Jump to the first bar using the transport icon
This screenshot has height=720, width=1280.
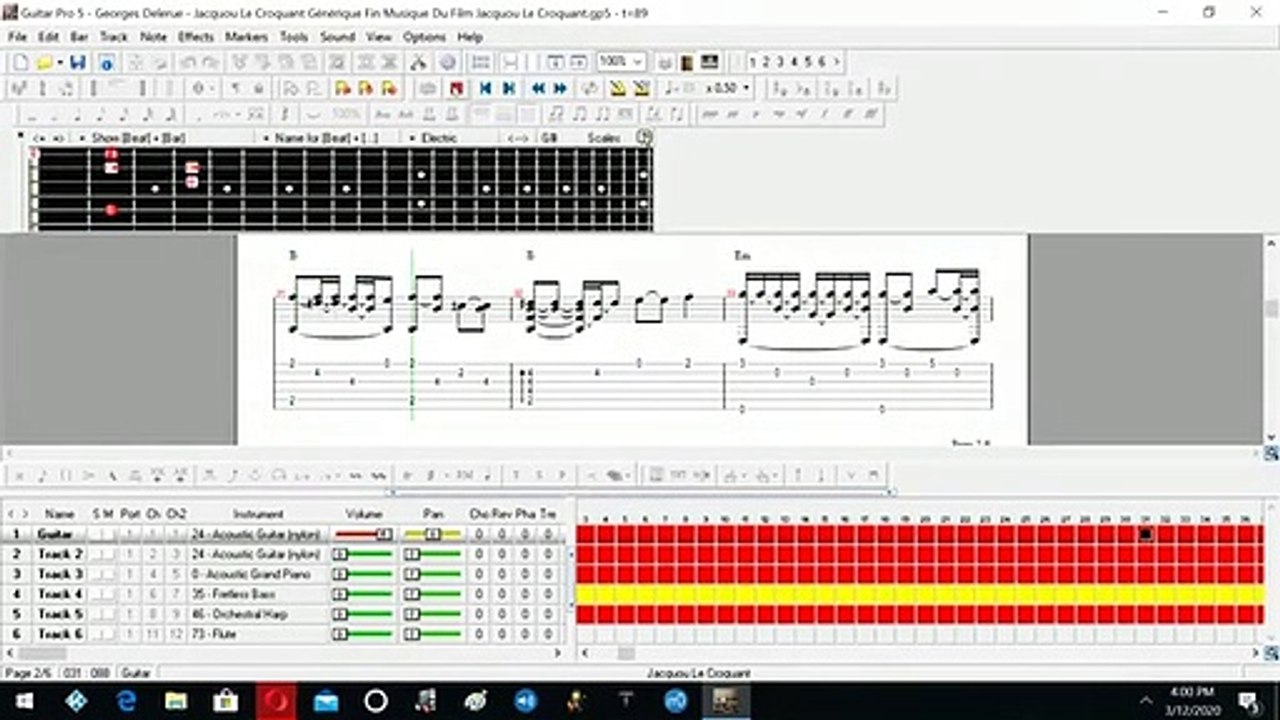tap(485, 88)
